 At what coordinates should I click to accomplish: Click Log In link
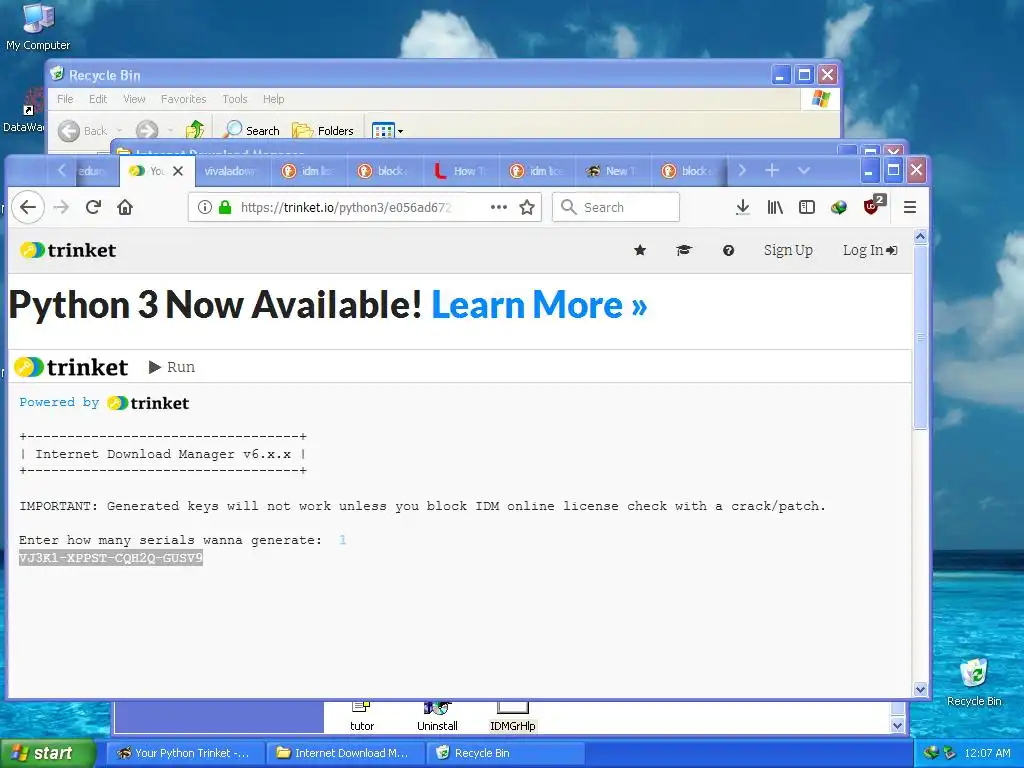coord(870,250)
